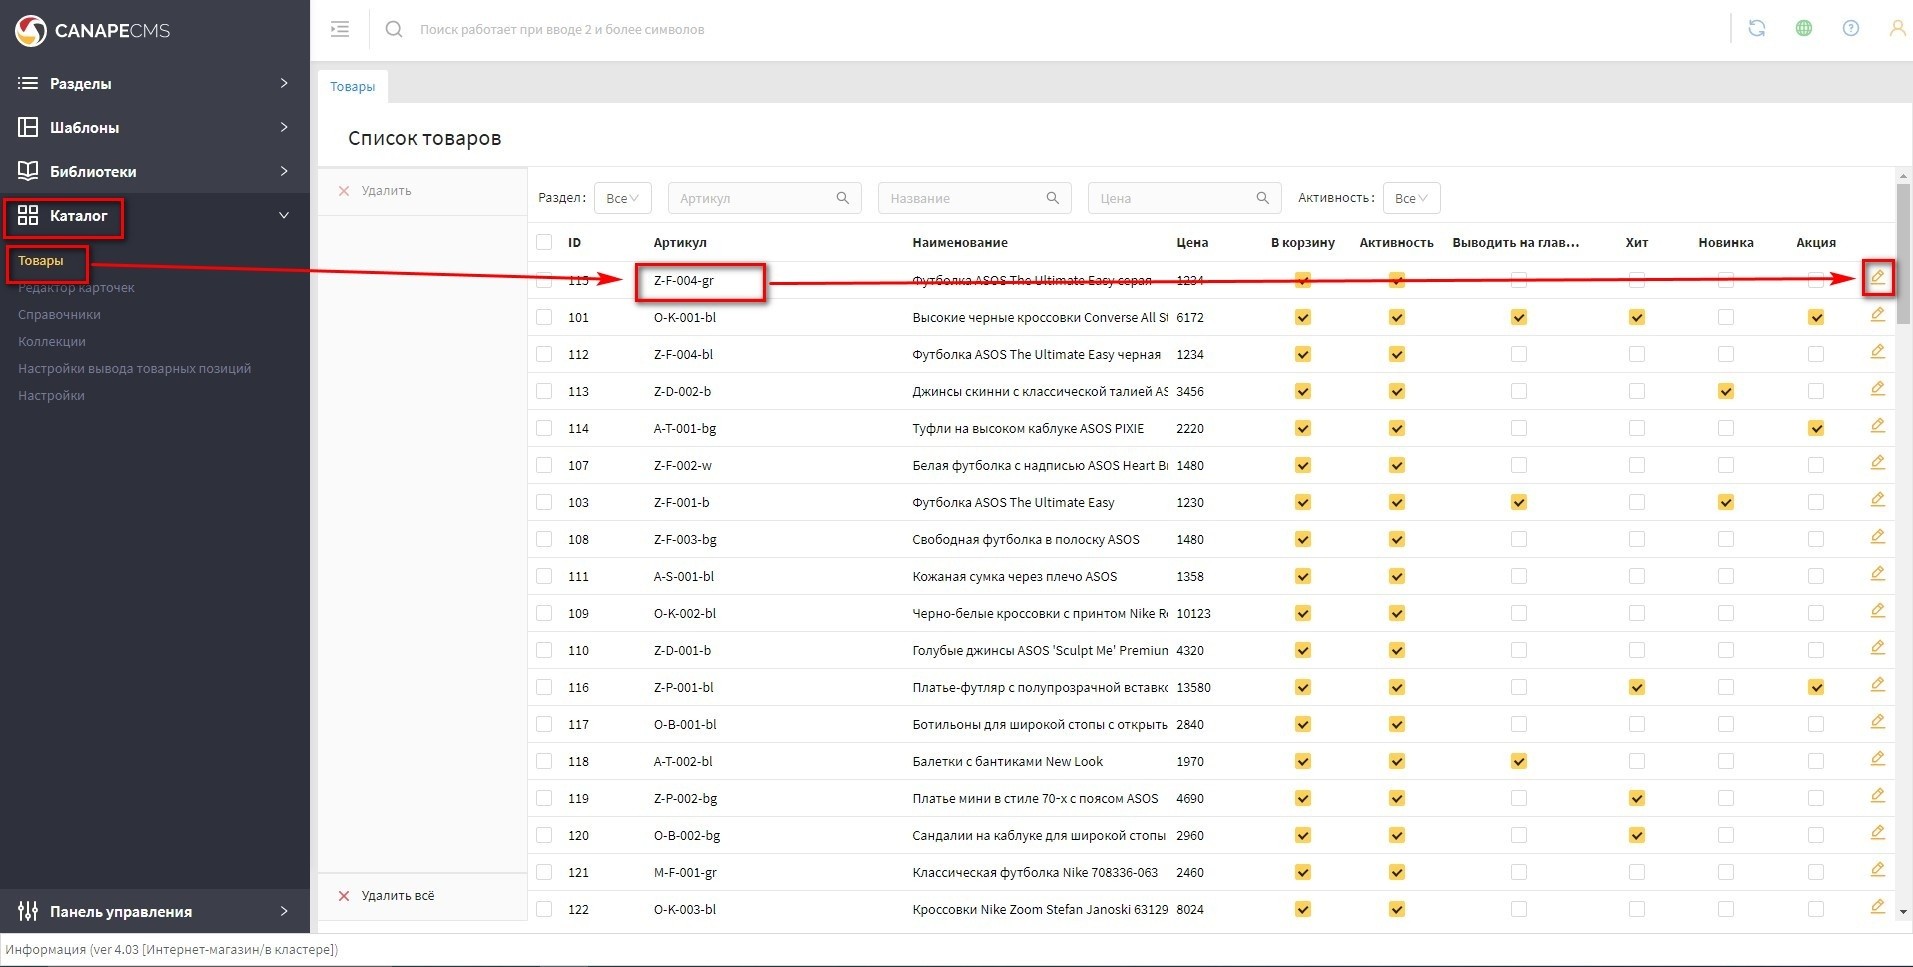Open the globe site icon

coord(1803,29)
